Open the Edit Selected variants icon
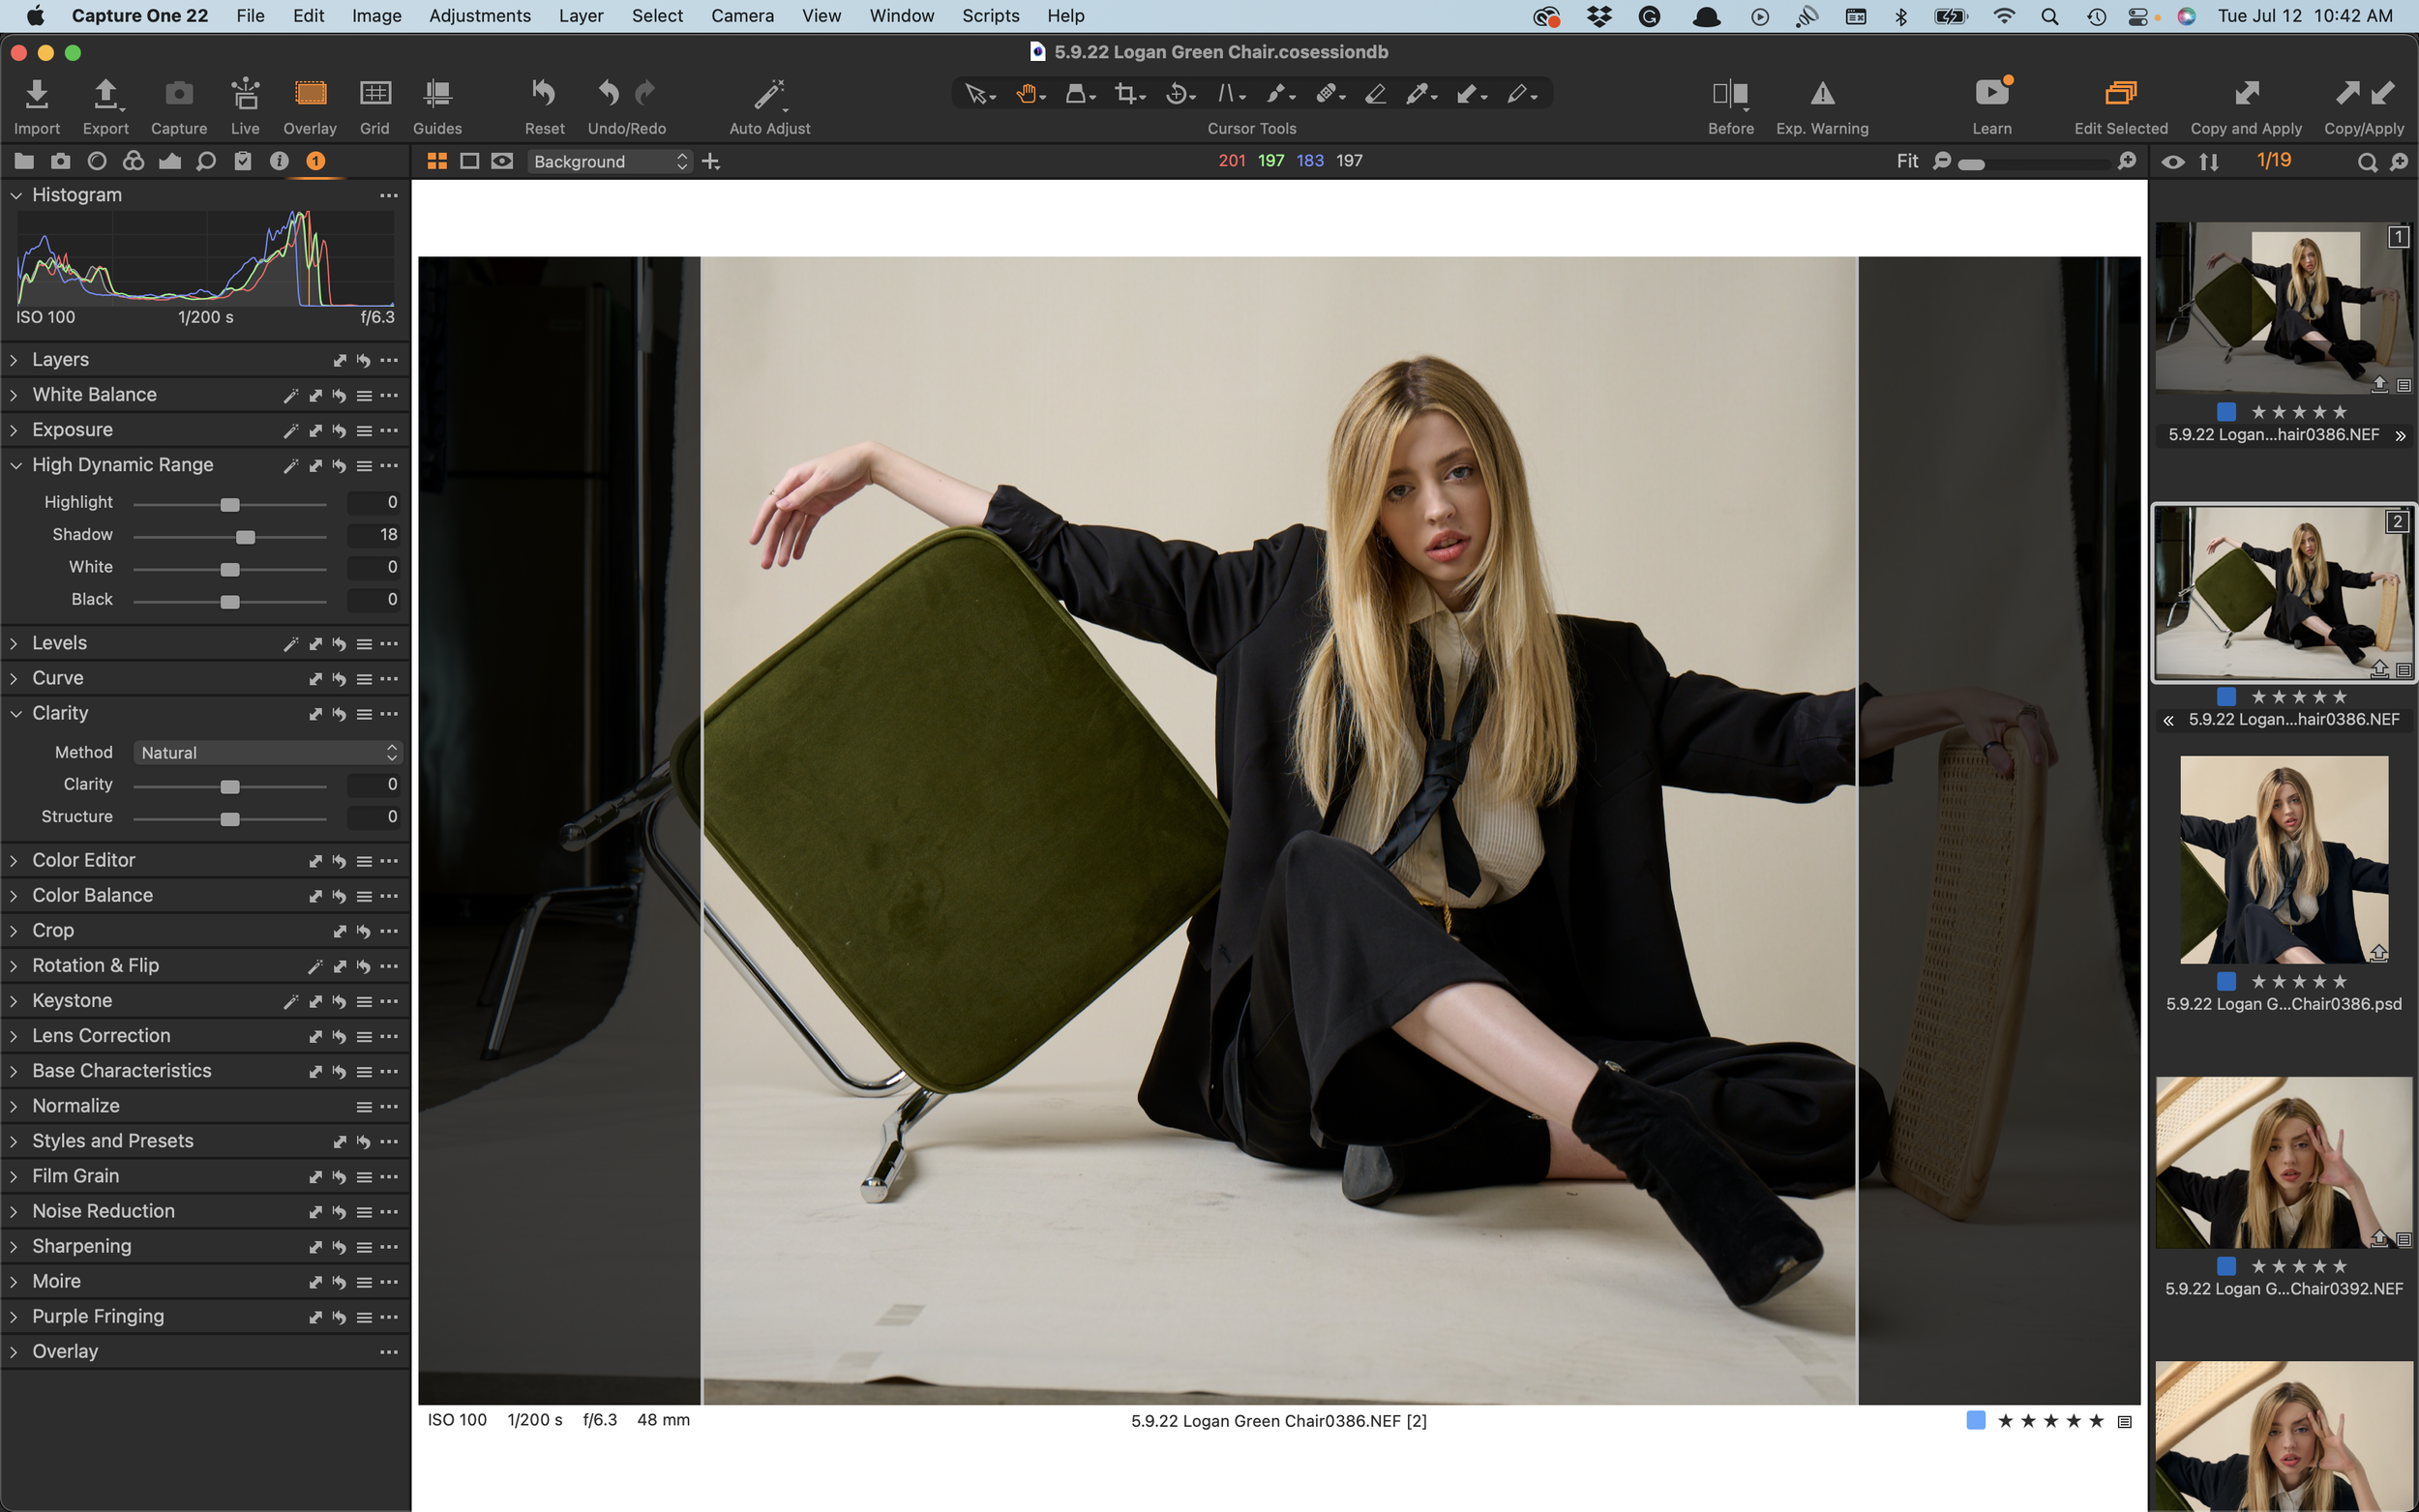 2120,94
